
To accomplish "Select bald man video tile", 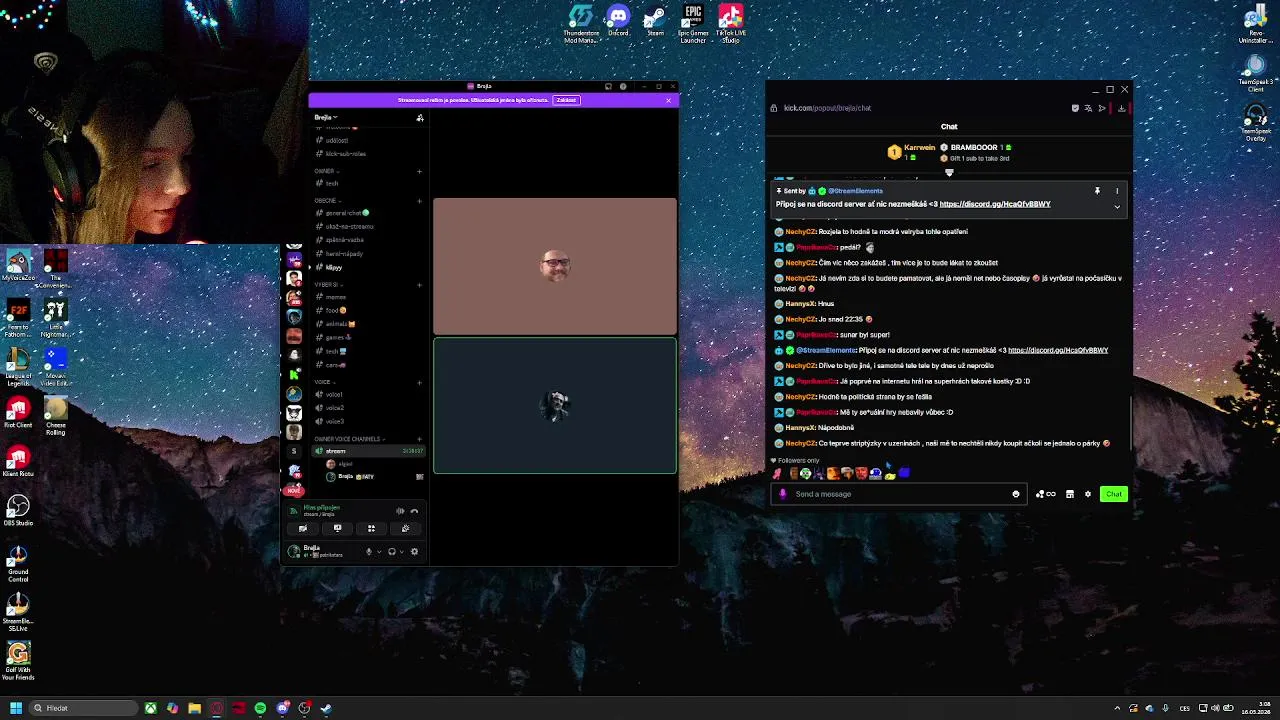I will pyautogui.click(x=555, y=266).
